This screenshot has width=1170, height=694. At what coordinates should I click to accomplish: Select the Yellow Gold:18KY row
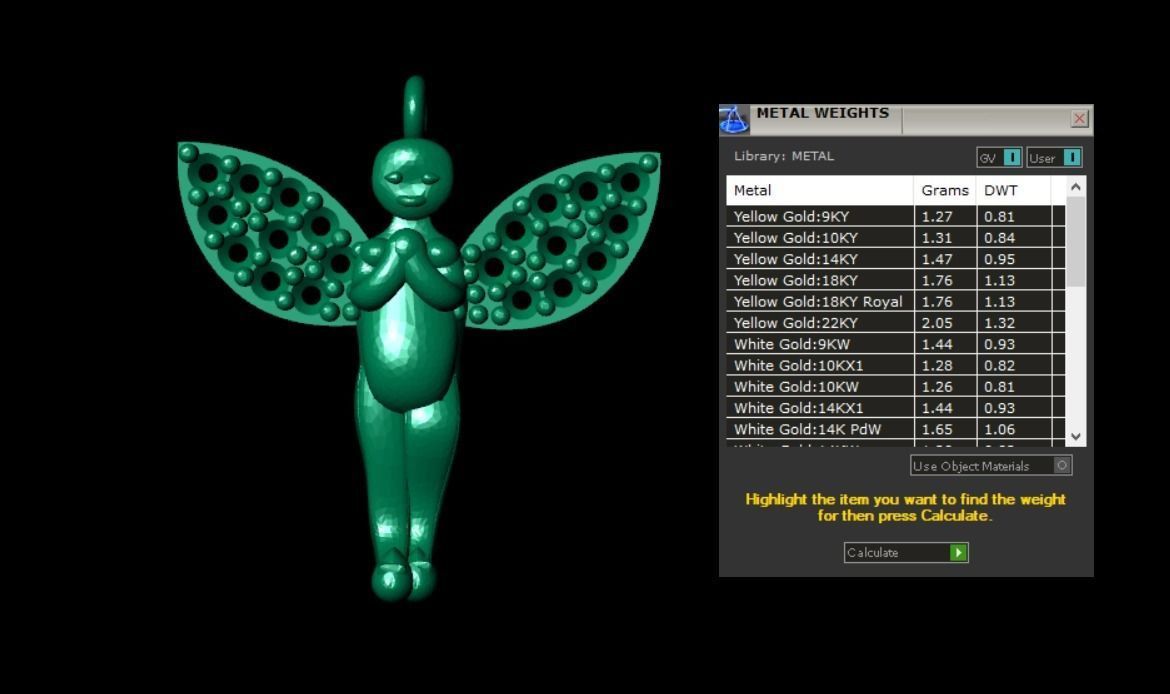point(895,280)
